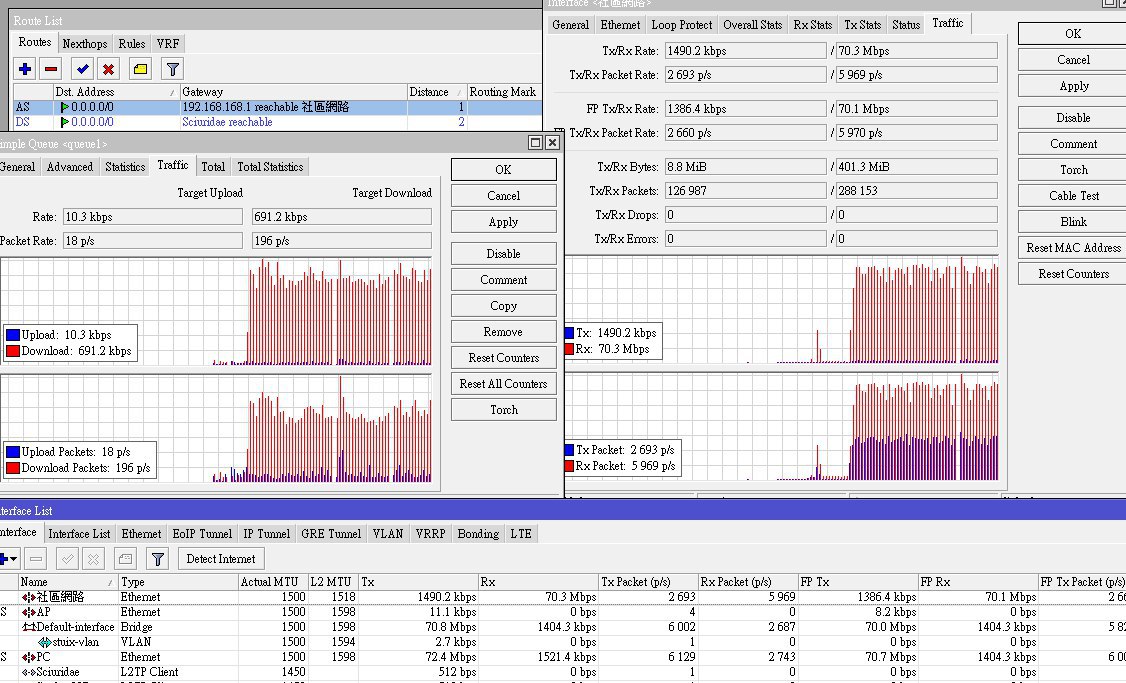The height and width of the screenshot is (683, 1126).
Task: Click the Tx/Rx Rate 1490.2 kbps field
Action: pyautogui.click(x=745, y=51)
